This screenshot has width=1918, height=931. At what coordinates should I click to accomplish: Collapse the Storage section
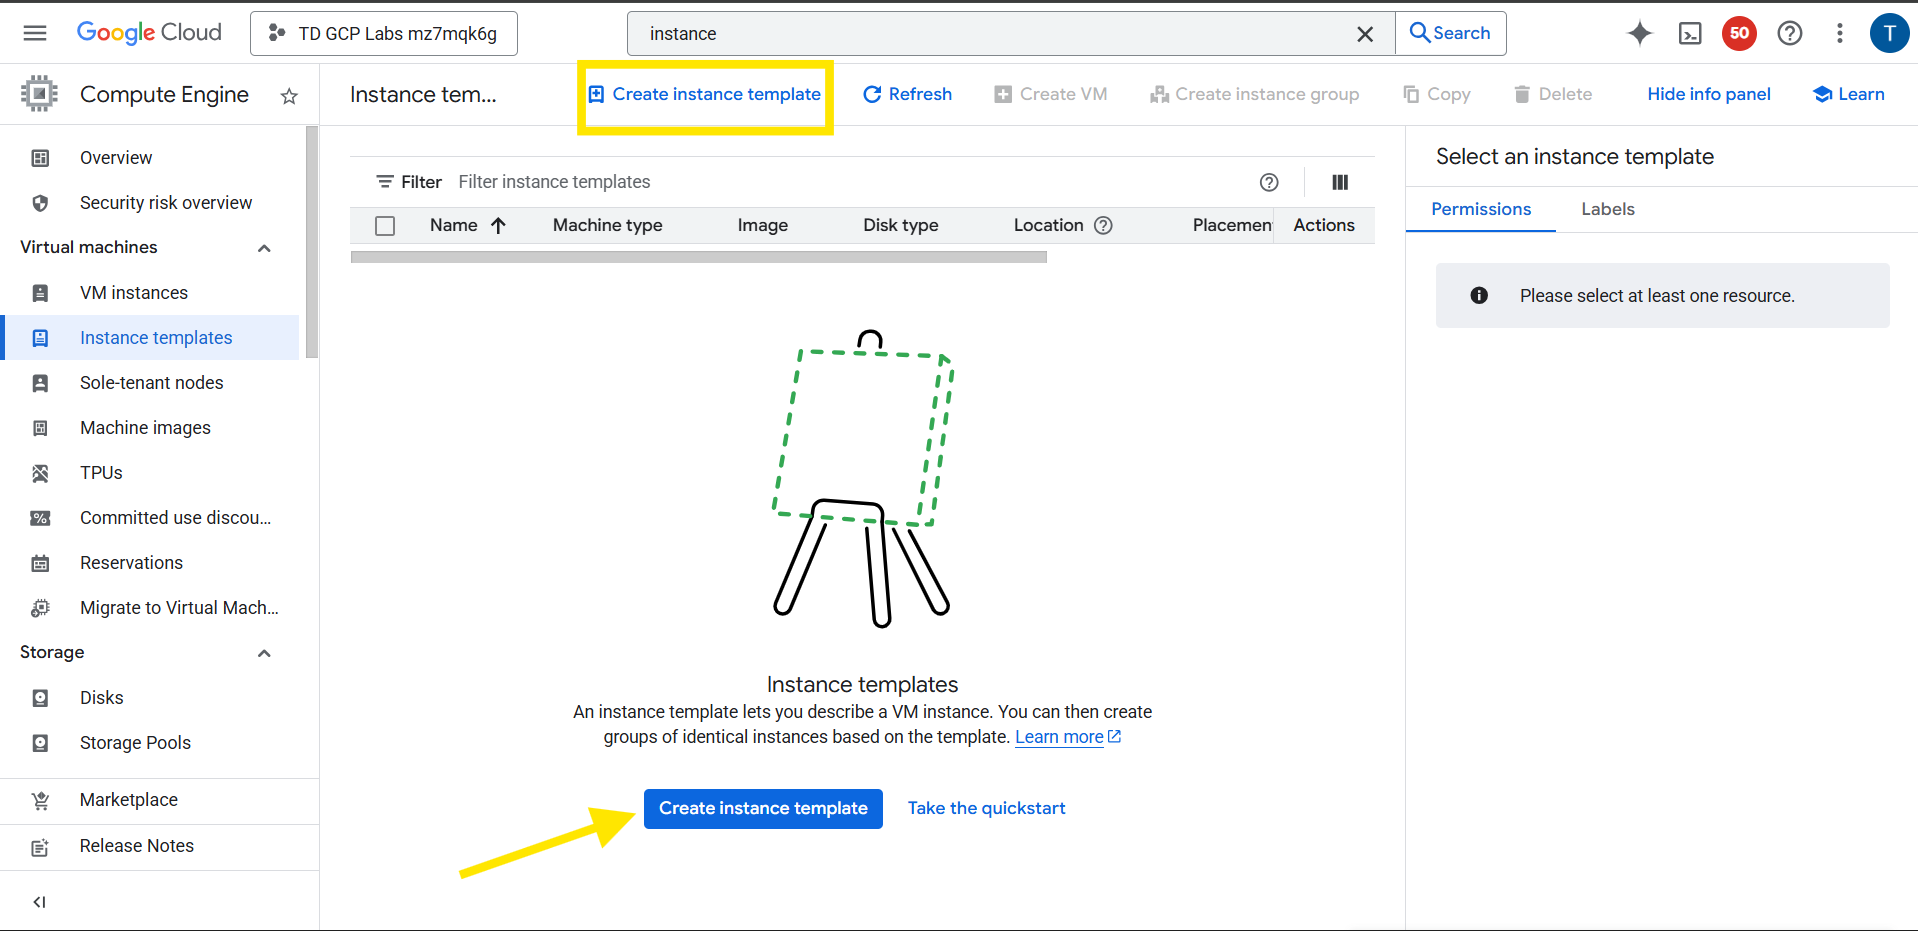tap(264, 653)
